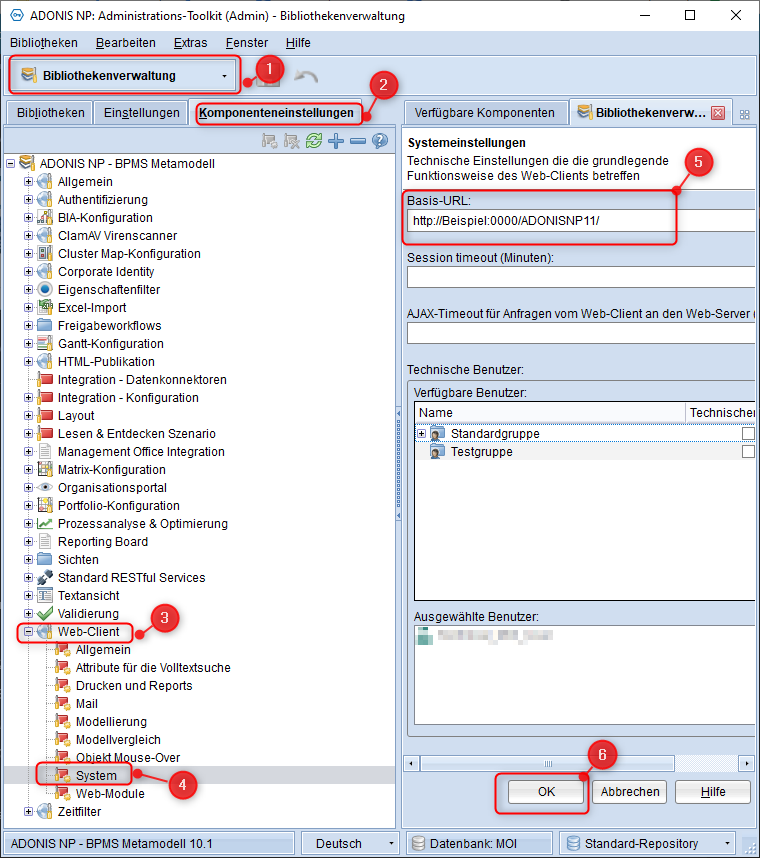Click the Eigenschaftenfilter blue circle icon

45,289
